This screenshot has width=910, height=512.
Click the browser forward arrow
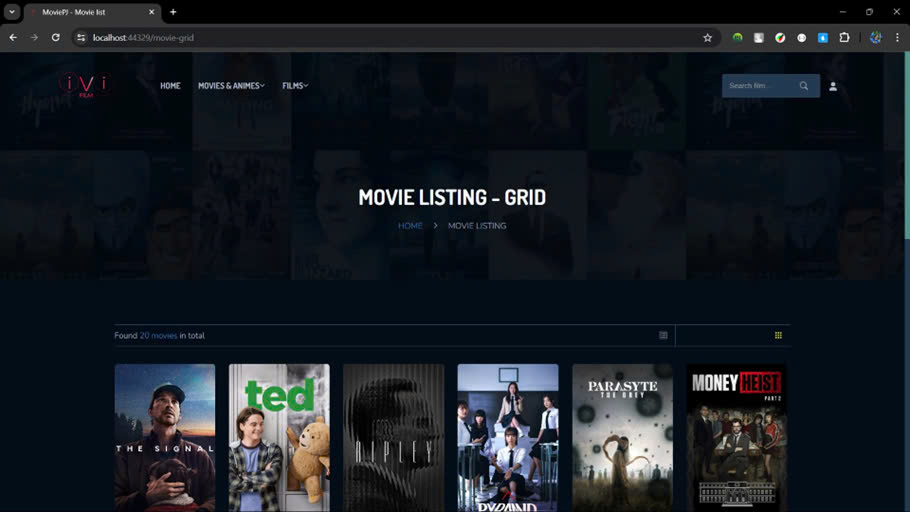34,38
